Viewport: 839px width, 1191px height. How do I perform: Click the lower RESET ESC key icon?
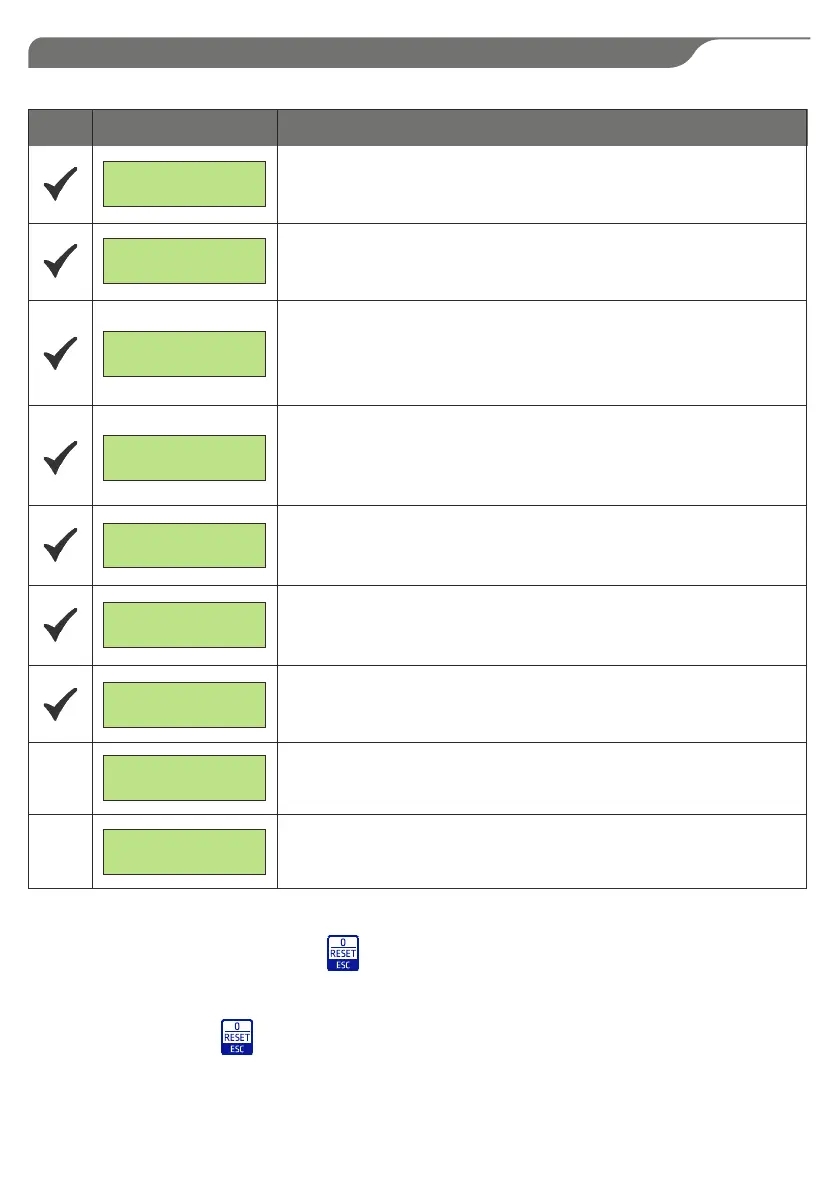[x=237, y=1037]
